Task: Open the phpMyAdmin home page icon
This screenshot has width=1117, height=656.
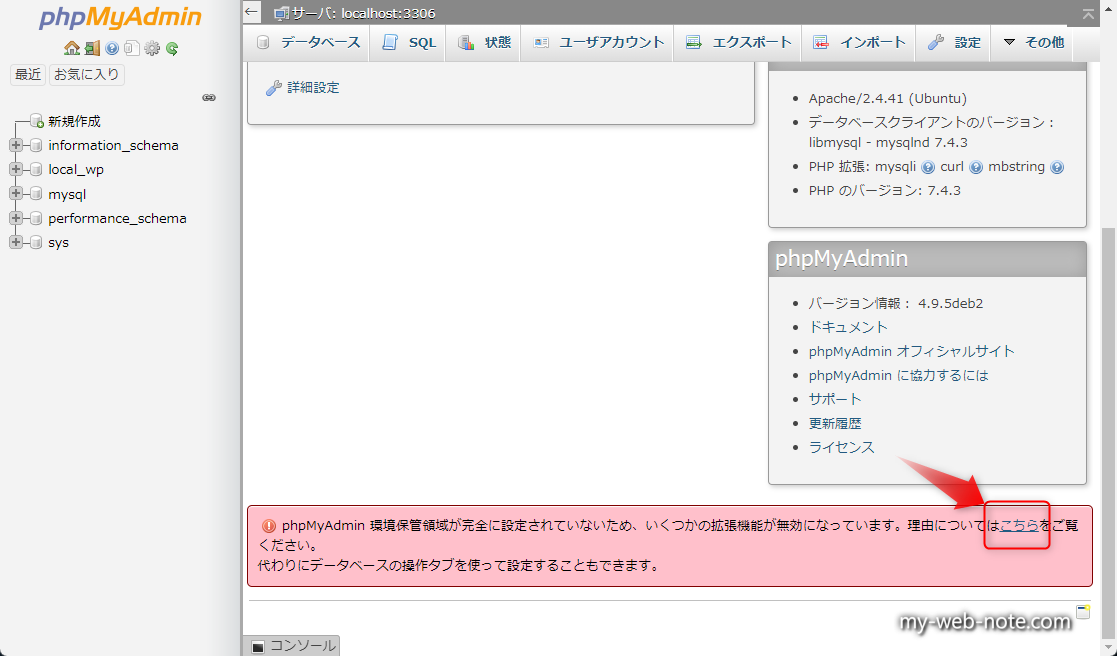Action: pos(71,49)
